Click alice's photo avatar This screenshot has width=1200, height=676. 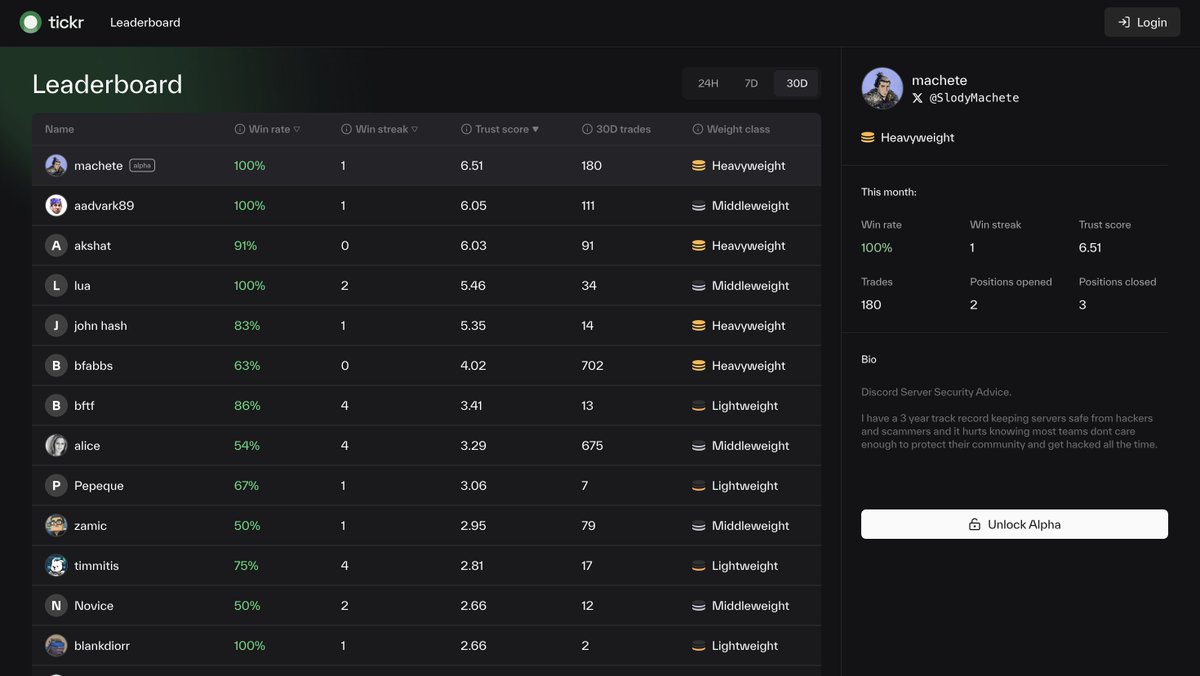56,446
